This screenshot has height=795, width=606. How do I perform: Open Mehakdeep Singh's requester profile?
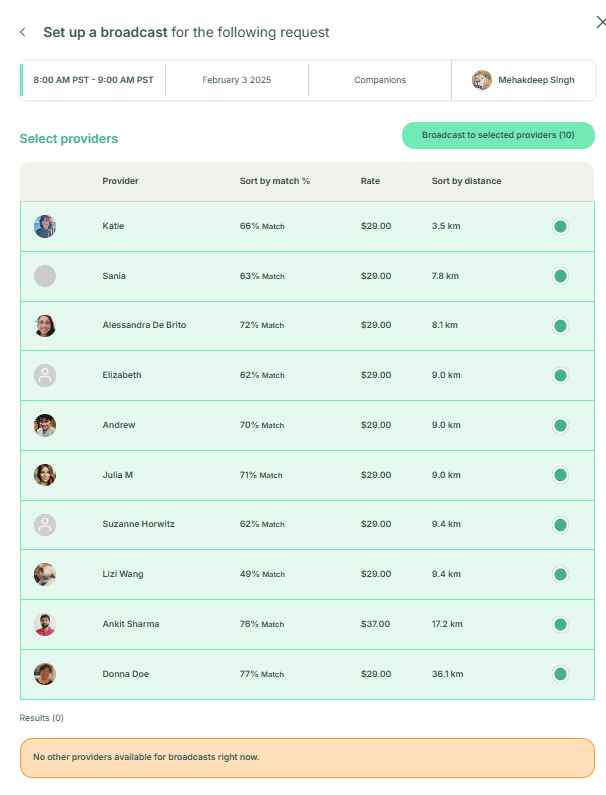point(524,80)
